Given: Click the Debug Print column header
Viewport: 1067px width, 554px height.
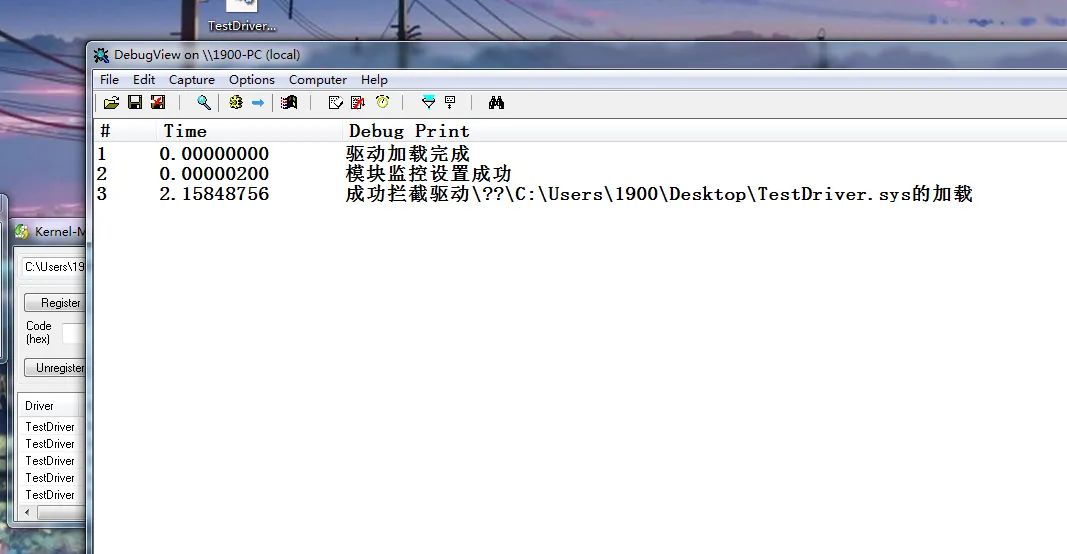Looking at the screenshot, I should click(704, 131).
